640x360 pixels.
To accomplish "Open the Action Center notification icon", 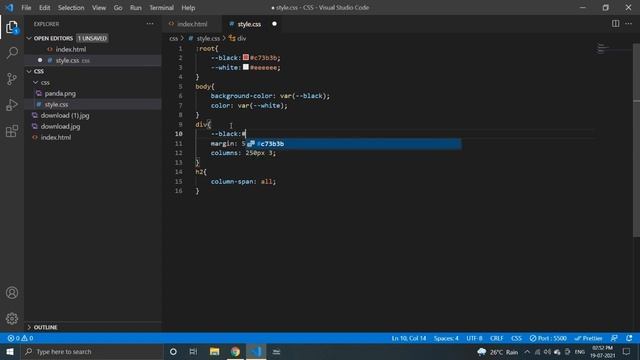I will point(627,351).
